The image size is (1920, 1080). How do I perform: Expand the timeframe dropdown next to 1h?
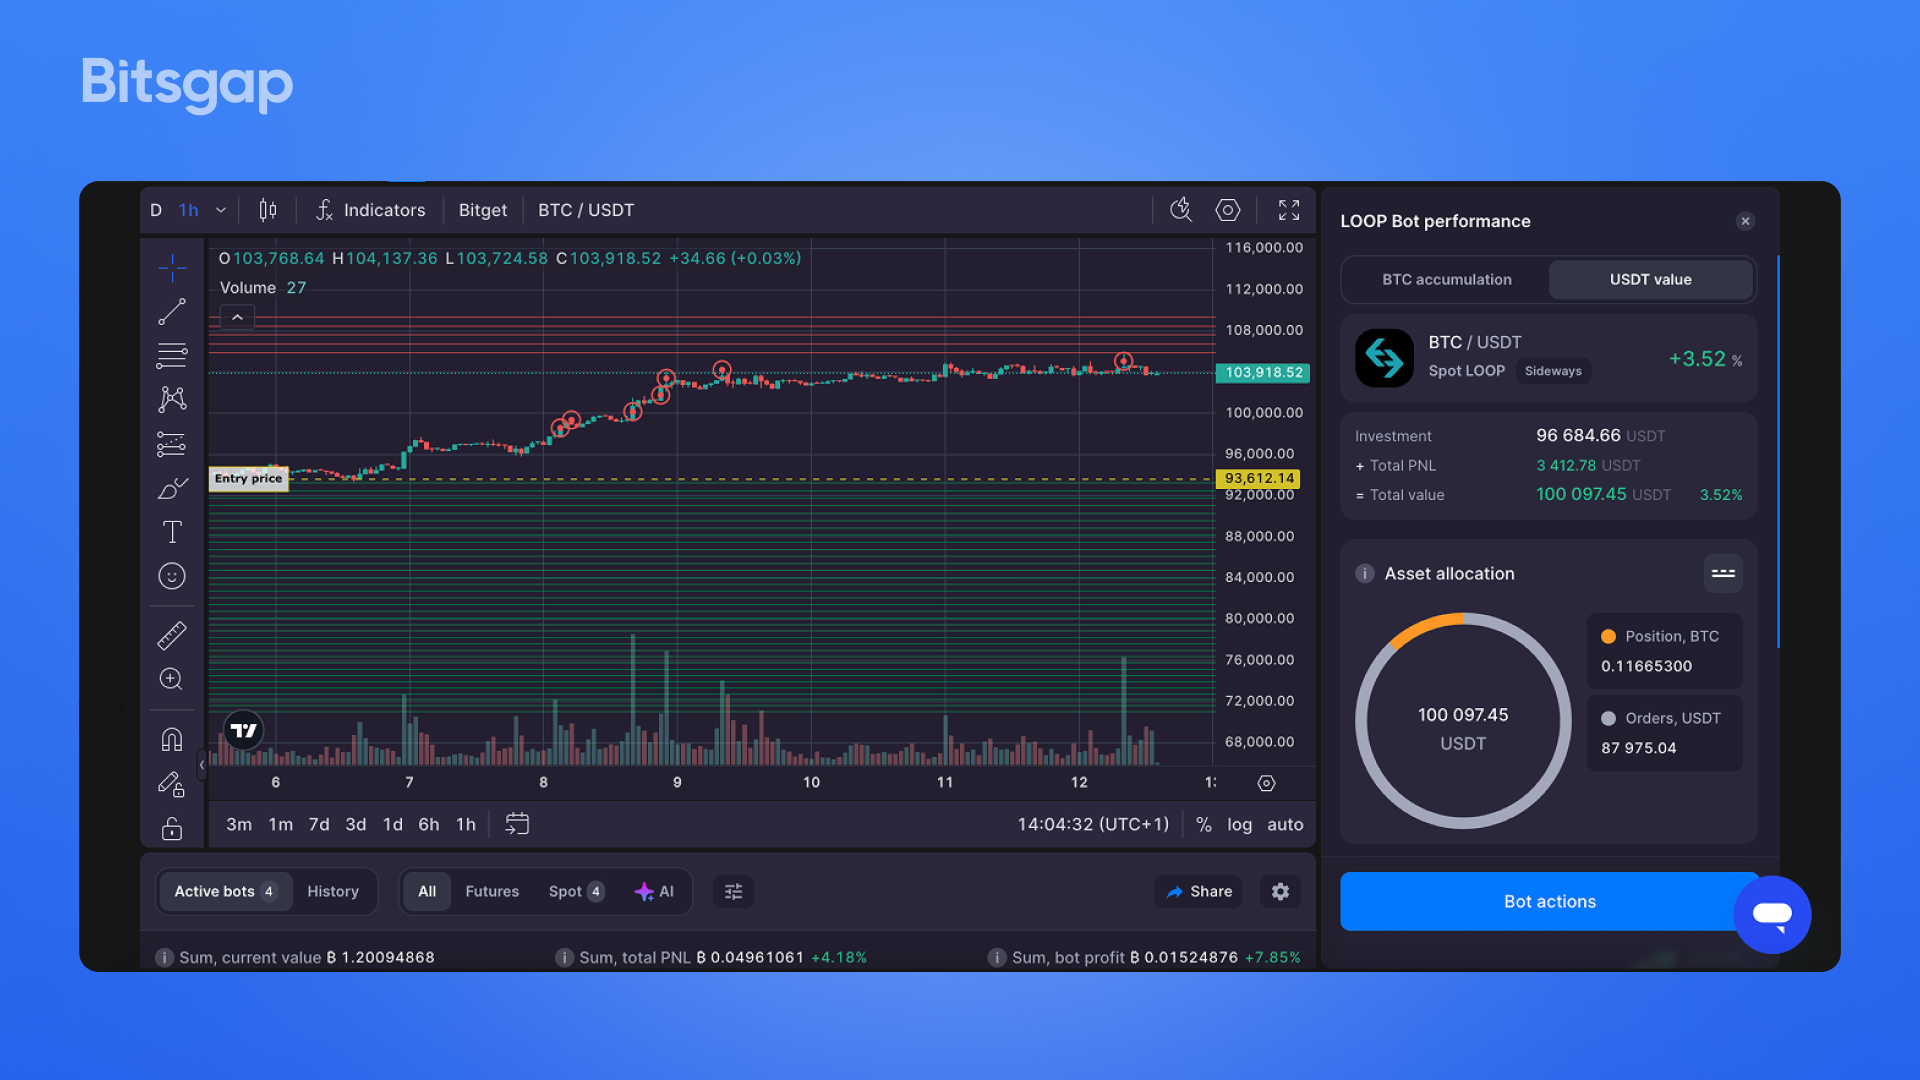click(221, 210)
